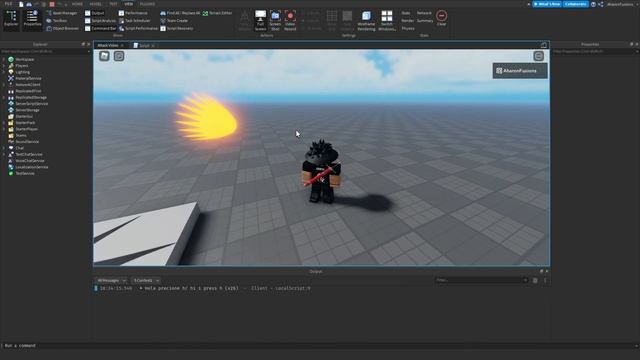Show Render stats
This screenshot has height=360, width=640.
[407, 21]
